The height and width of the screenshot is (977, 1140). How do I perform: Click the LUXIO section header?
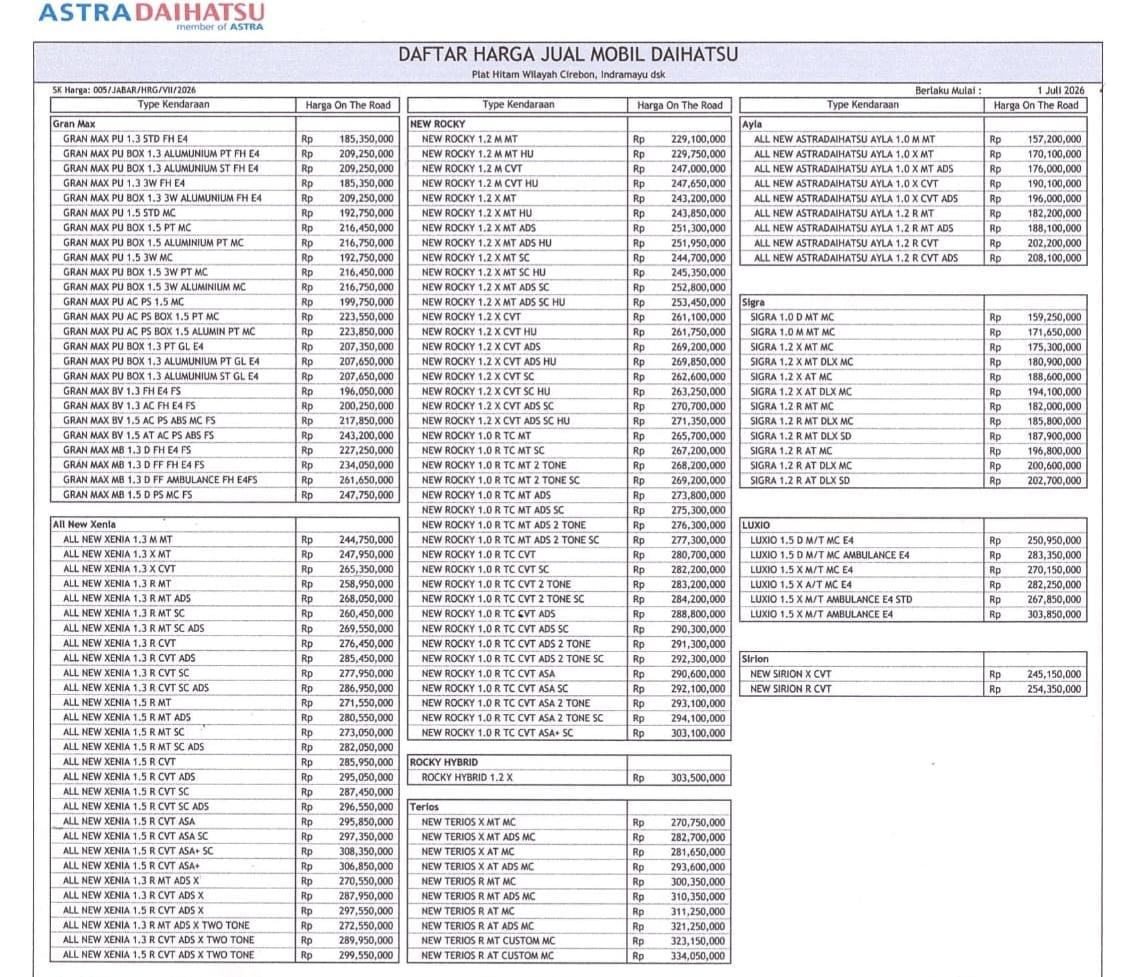pos(755,525)
